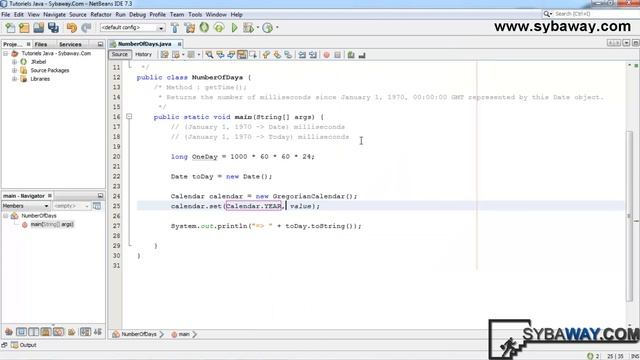Click the Stop Macro Recording icon
The width and height of the screenshot is (640, 360).
(338, 55)
